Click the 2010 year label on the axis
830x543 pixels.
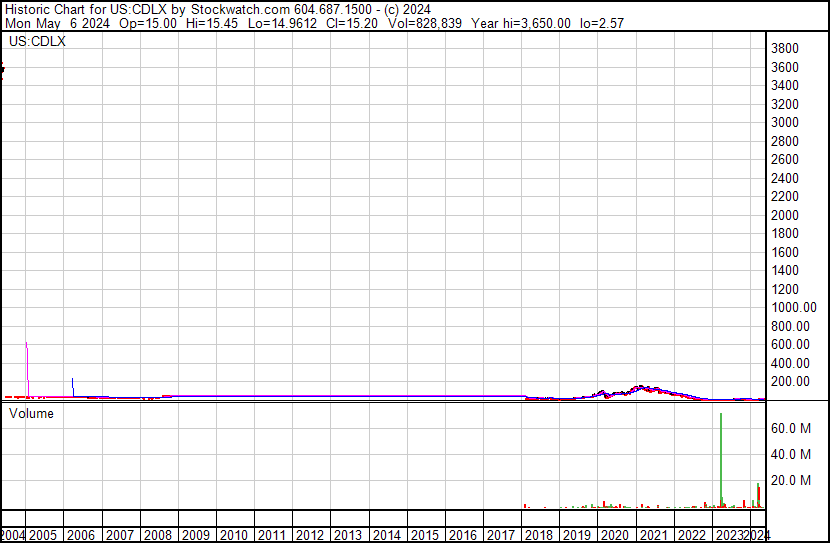click(234, 535)
